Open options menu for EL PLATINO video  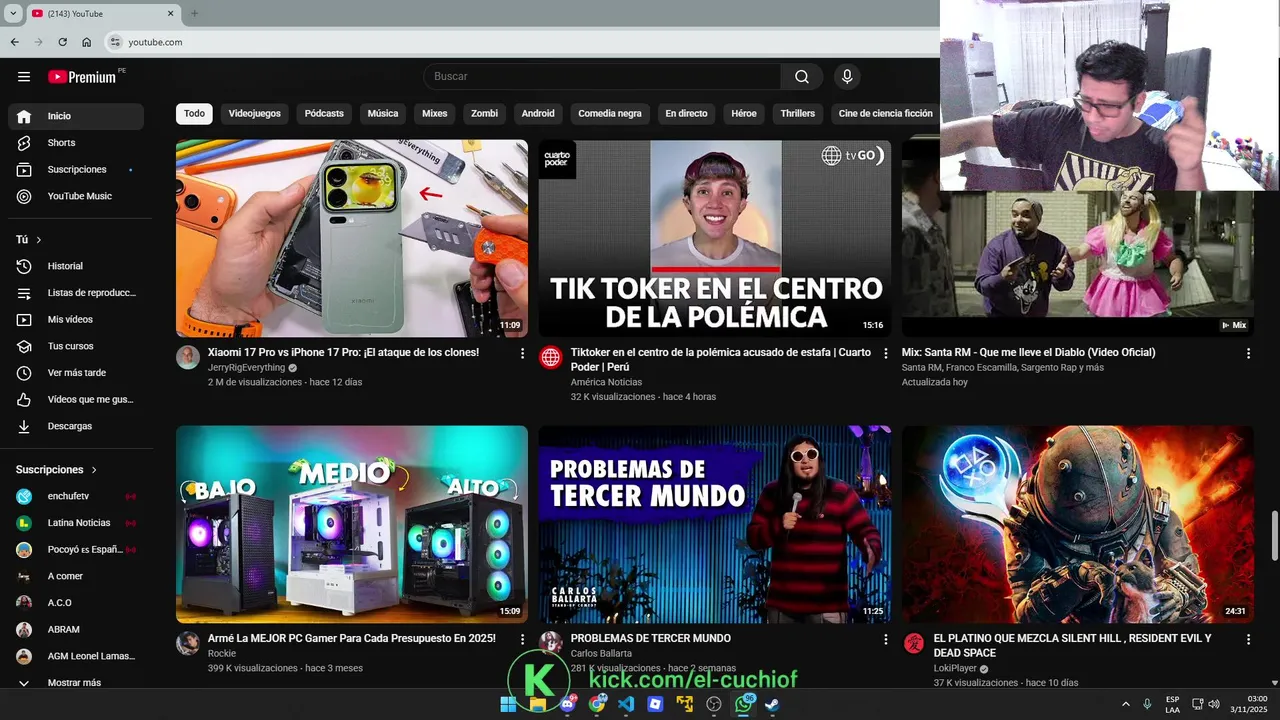click(x=1248, y=639)
